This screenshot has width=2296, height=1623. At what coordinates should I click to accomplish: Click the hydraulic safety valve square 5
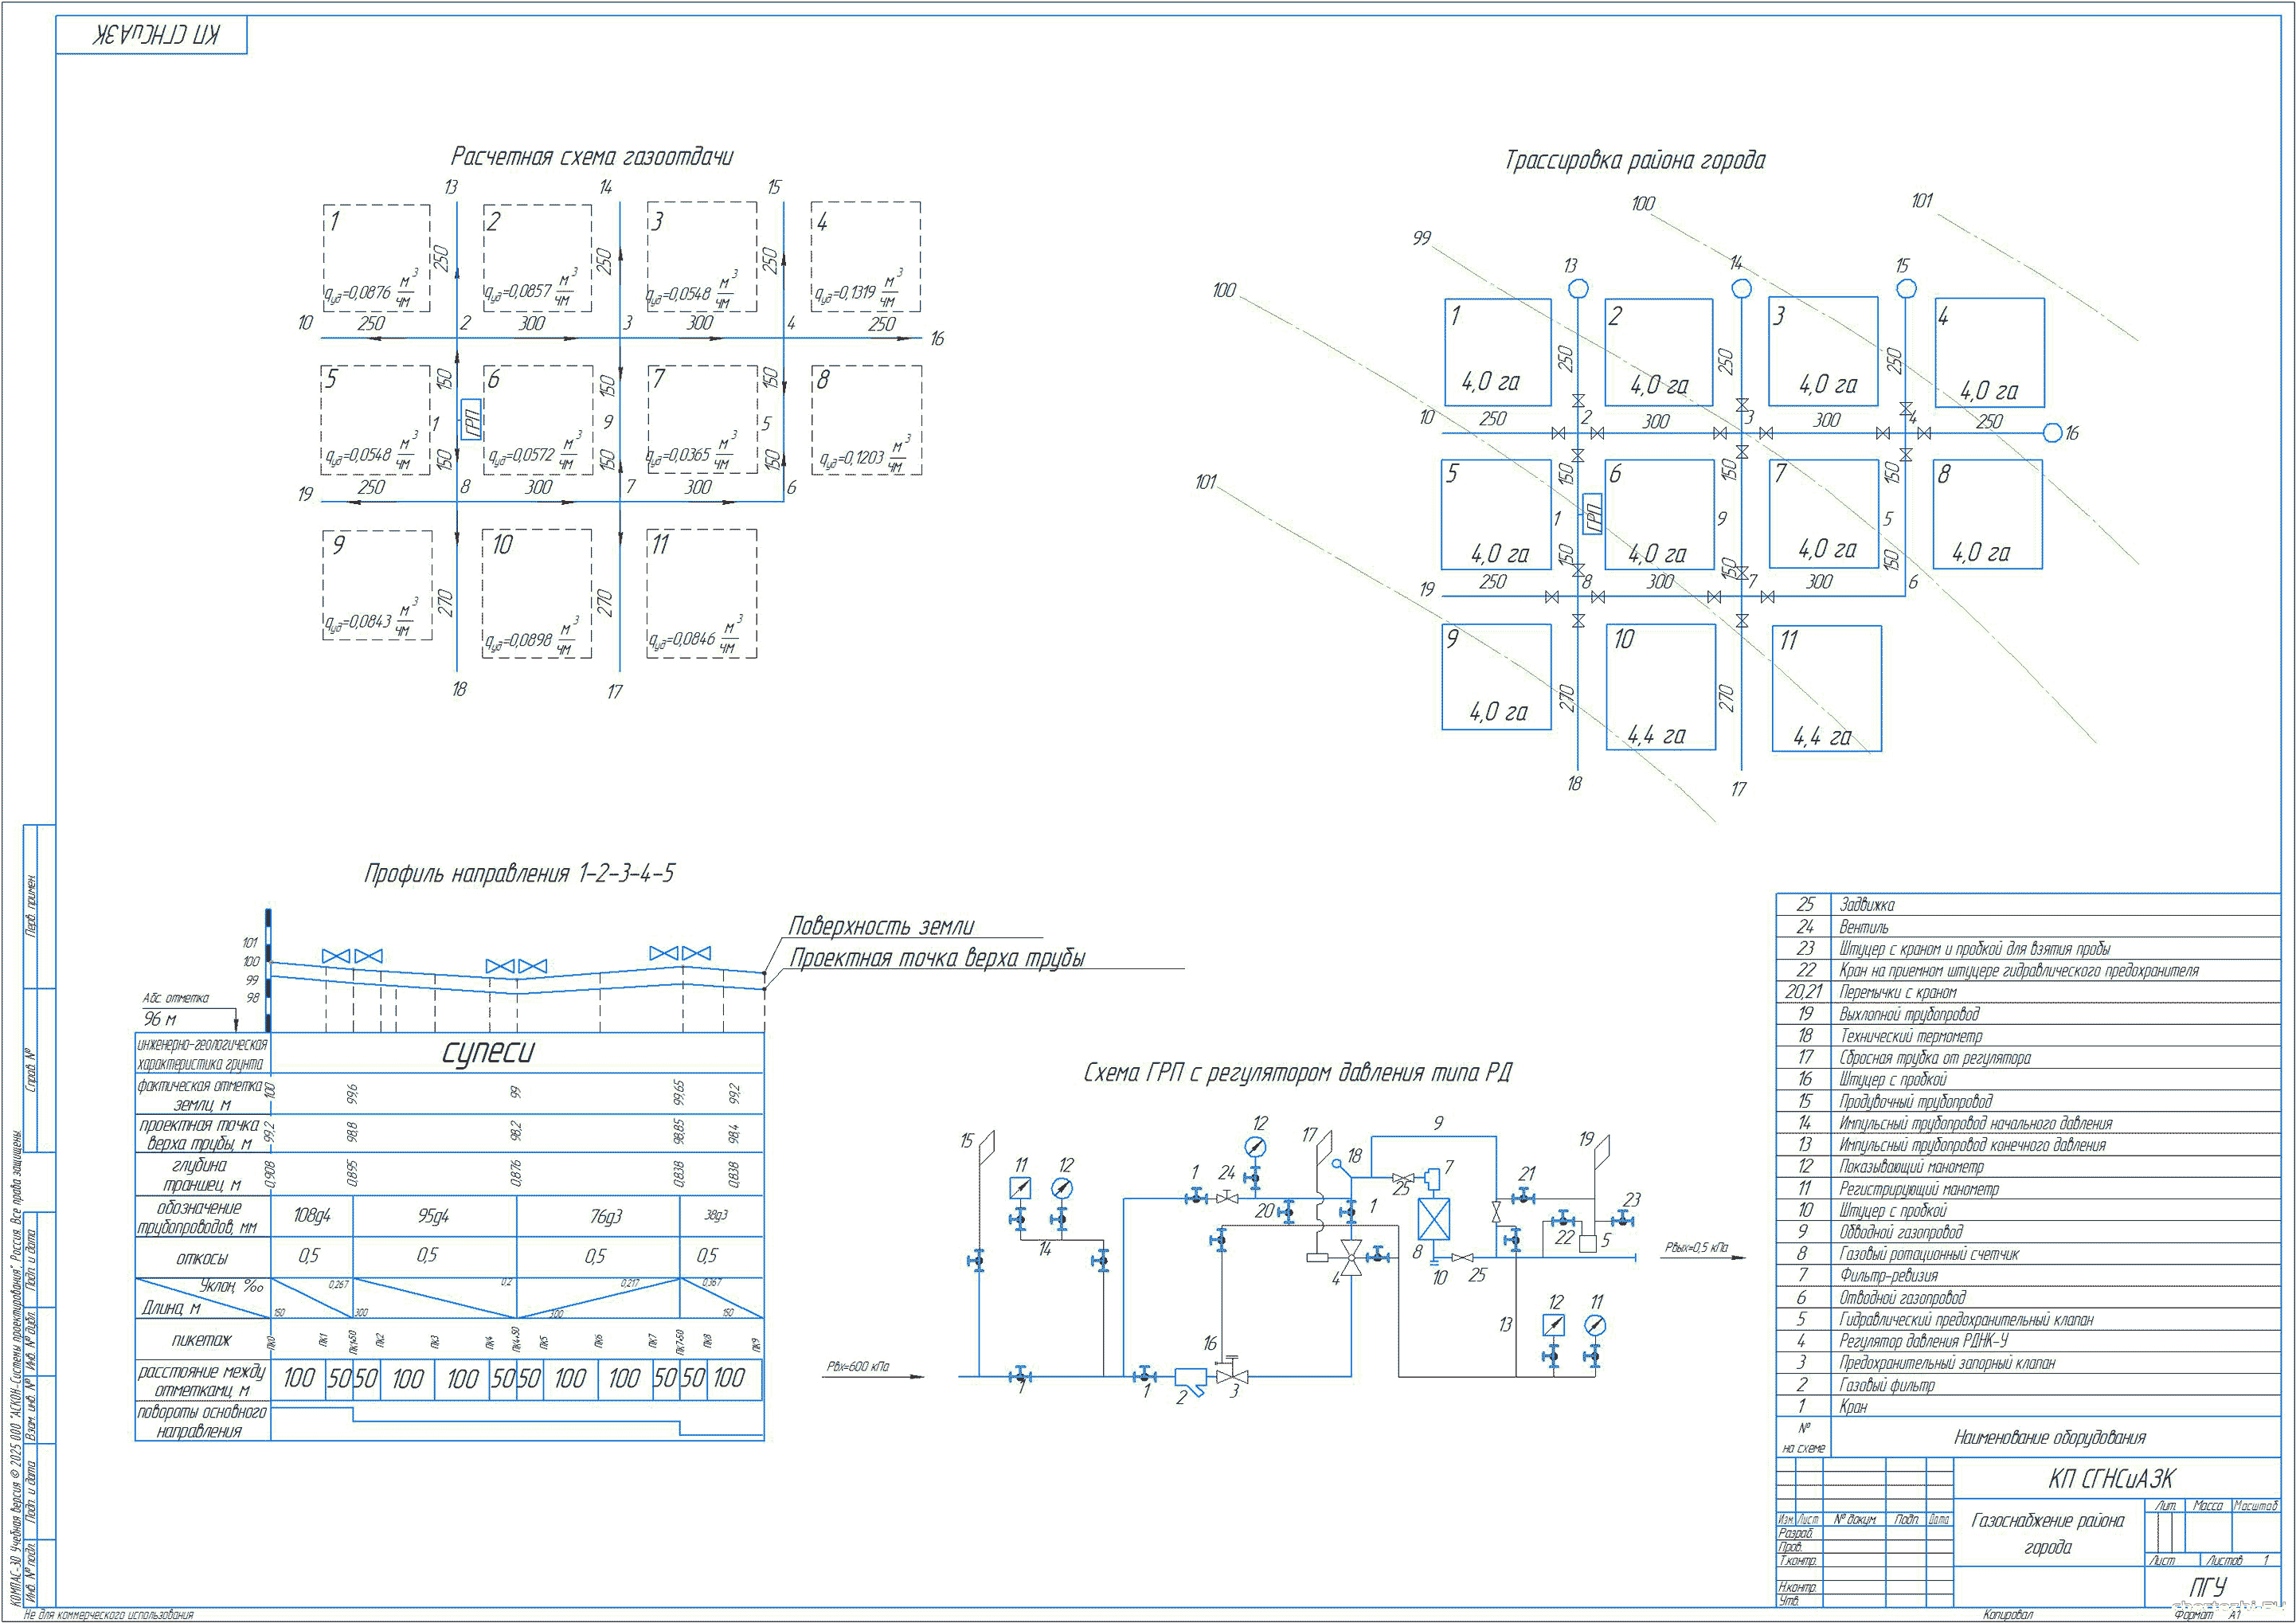(1587, 1244)
